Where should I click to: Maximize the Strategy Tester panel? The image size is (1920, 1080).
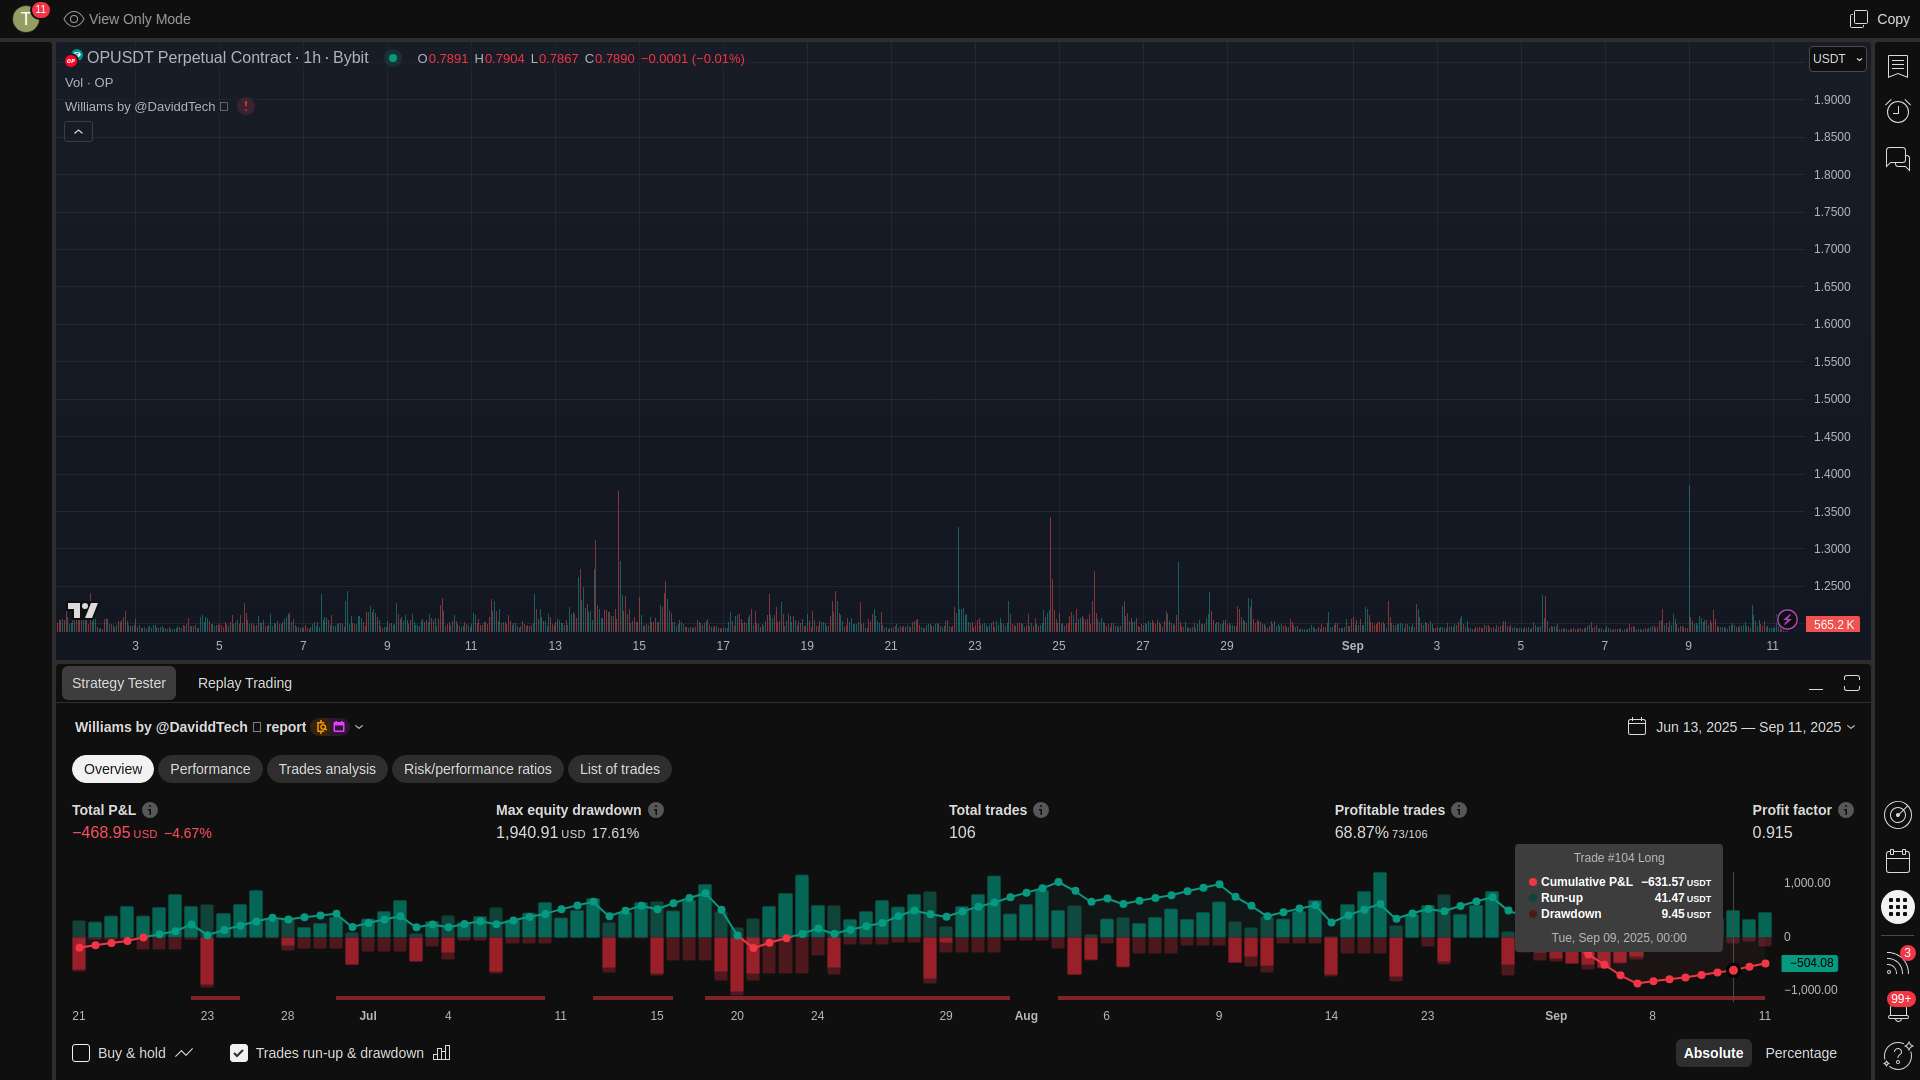(x=1852, y=683)
